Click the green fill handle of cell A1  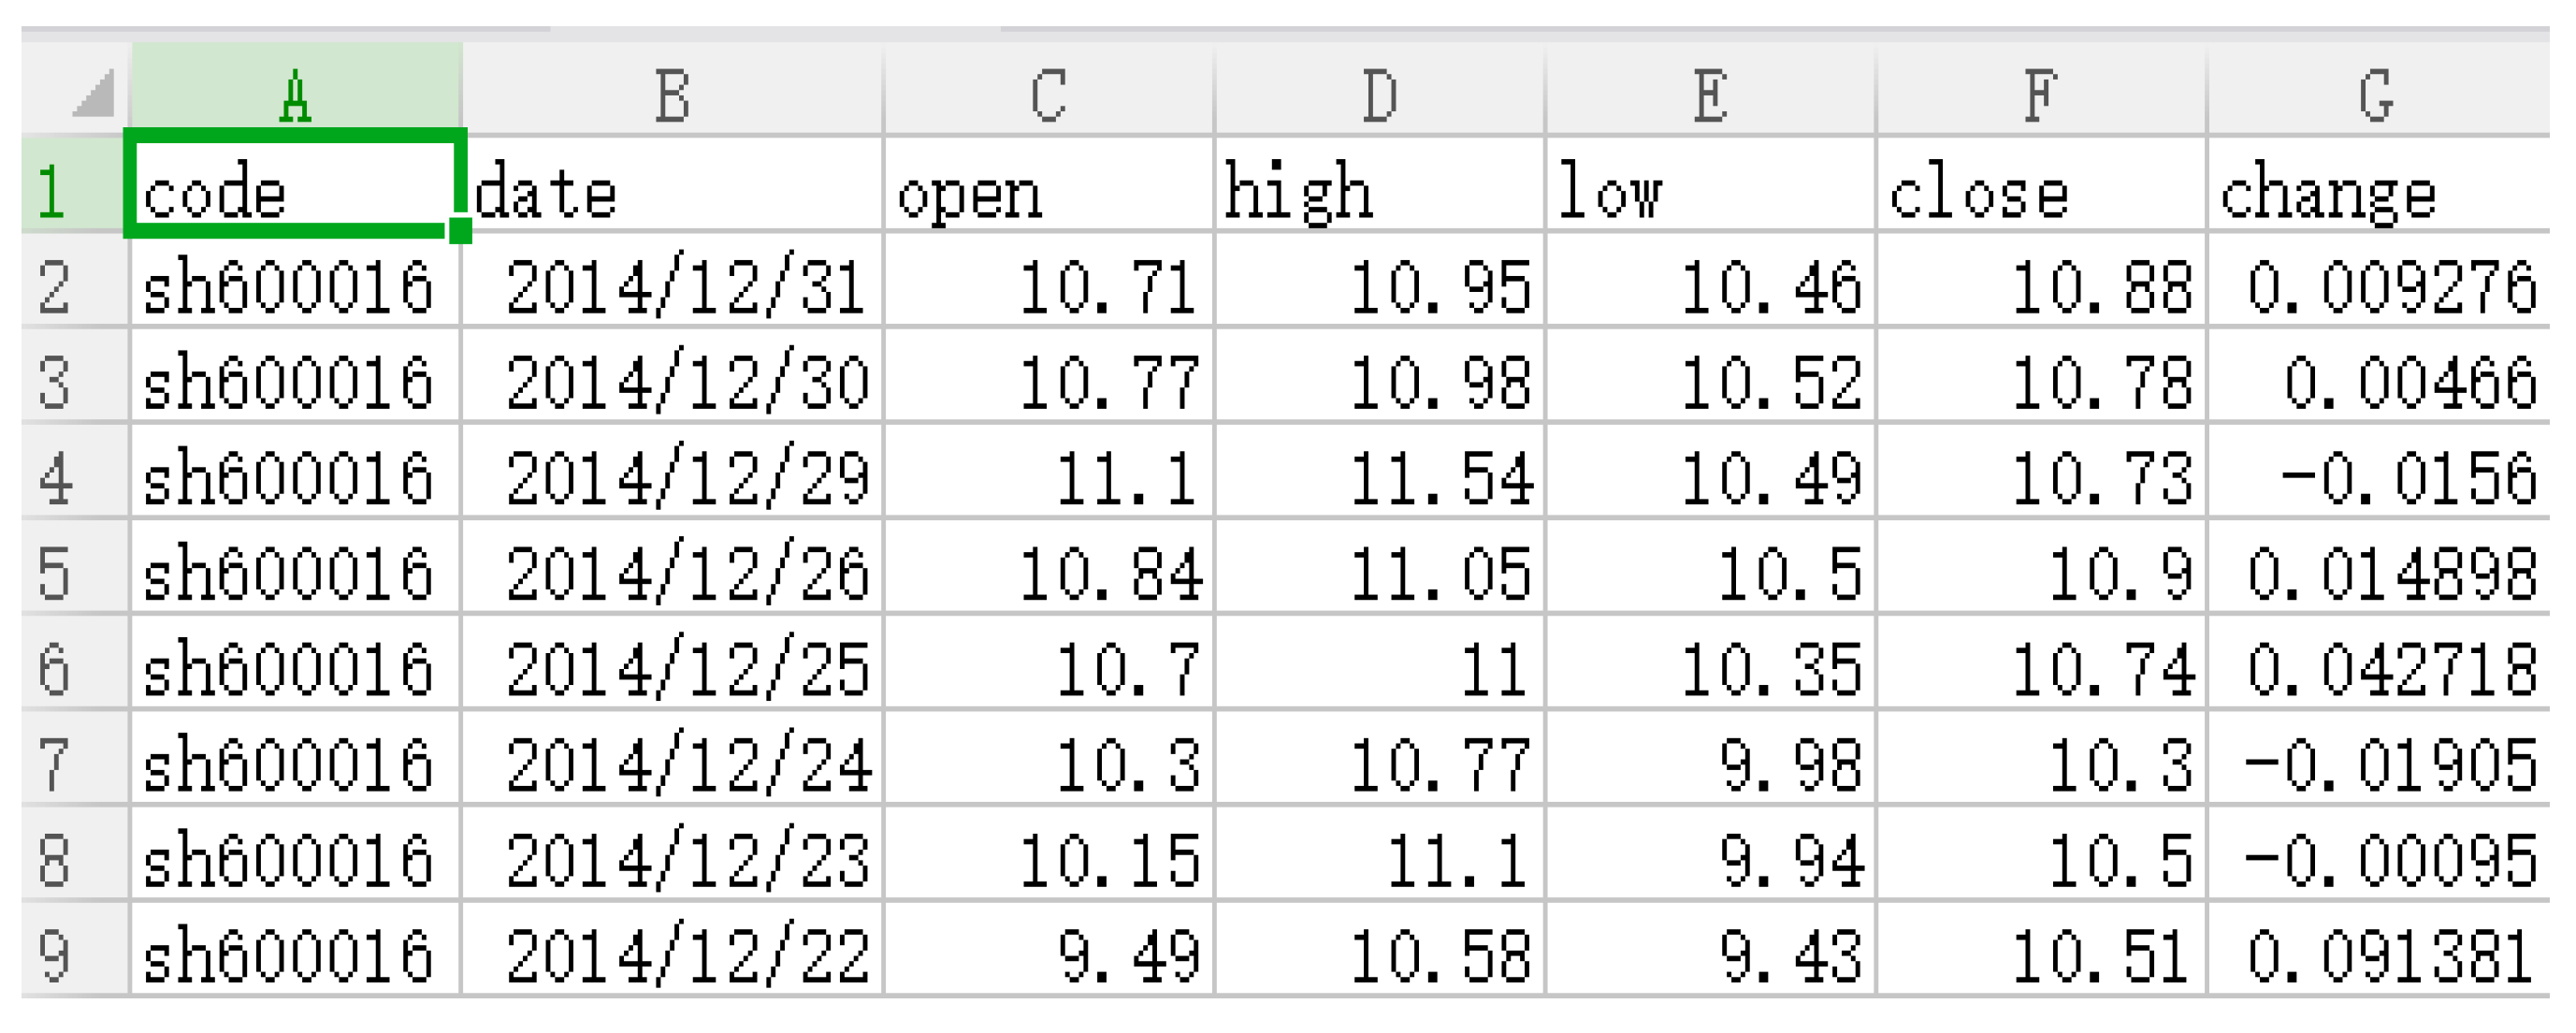460,231
